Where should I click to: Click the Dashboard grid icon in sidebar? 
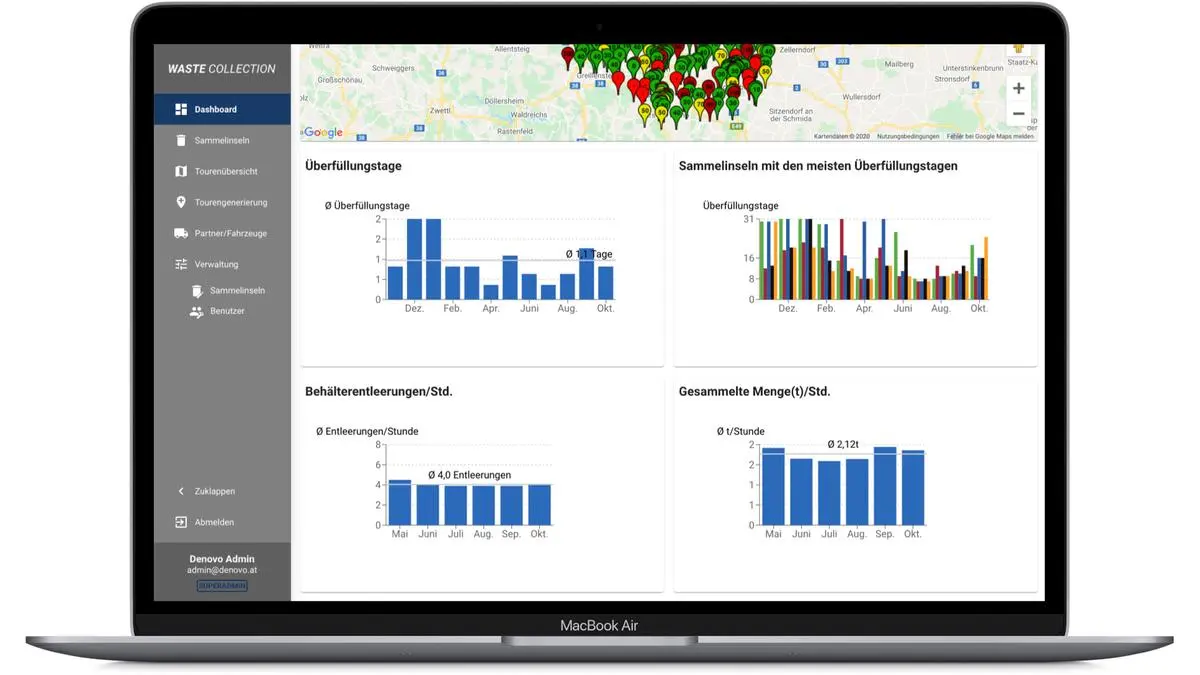point(181,109)
